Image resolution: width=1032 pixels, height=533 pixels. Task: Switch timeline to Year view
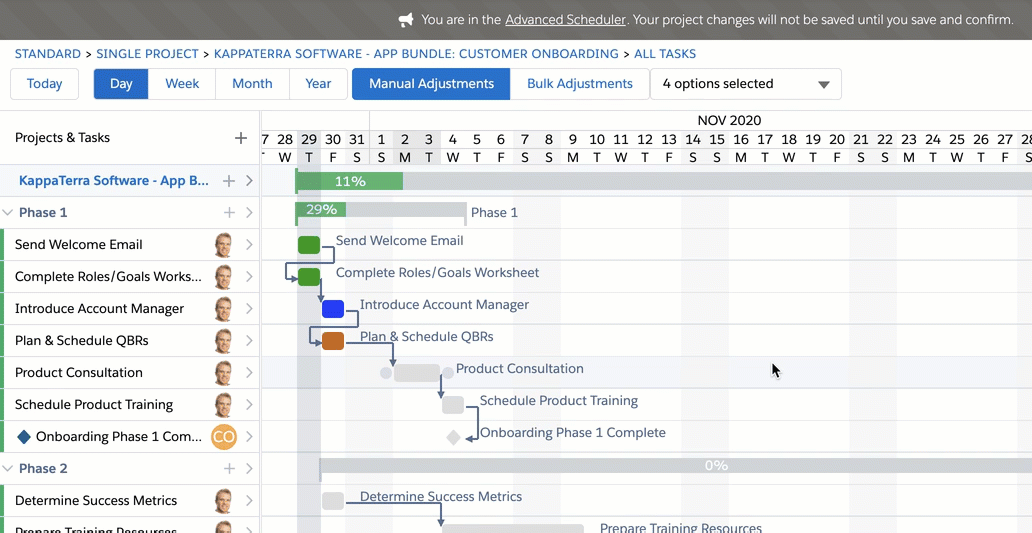pyautogui.click(x=319, y=84)
